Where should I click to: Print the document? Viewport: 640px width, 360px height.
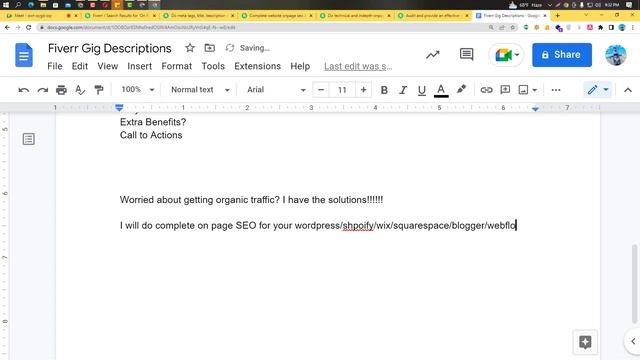click(x=61, y=90)
